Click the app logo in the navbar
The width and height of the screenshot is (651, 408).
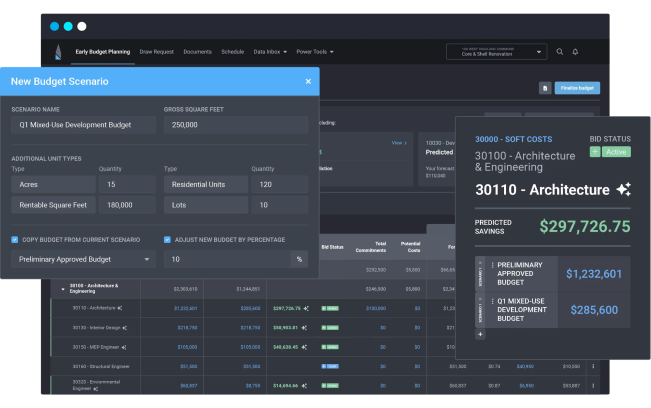(56, 51)
